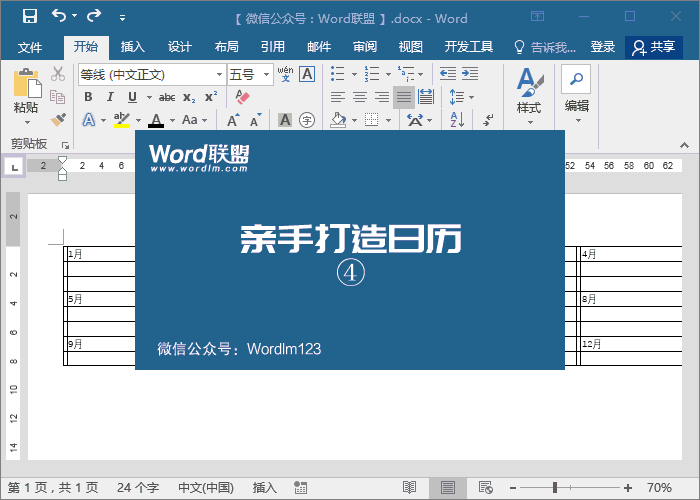Toggle Underline formatting
Image resolution: width=700 pixels, height=500 pixels.
[x=132, y=97]
